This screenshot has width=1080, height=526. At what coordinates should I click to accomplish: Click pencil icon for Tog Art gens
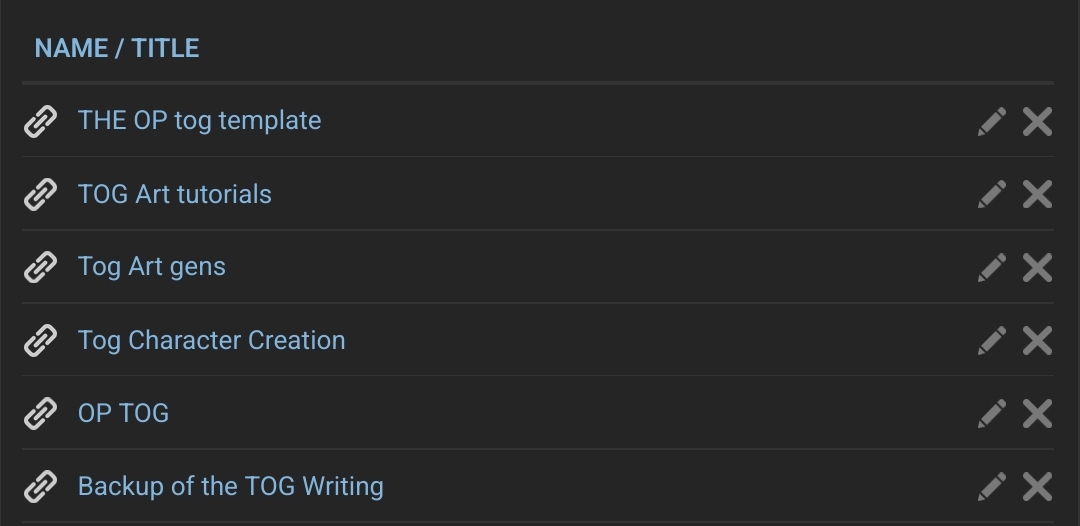coord(991,267)
